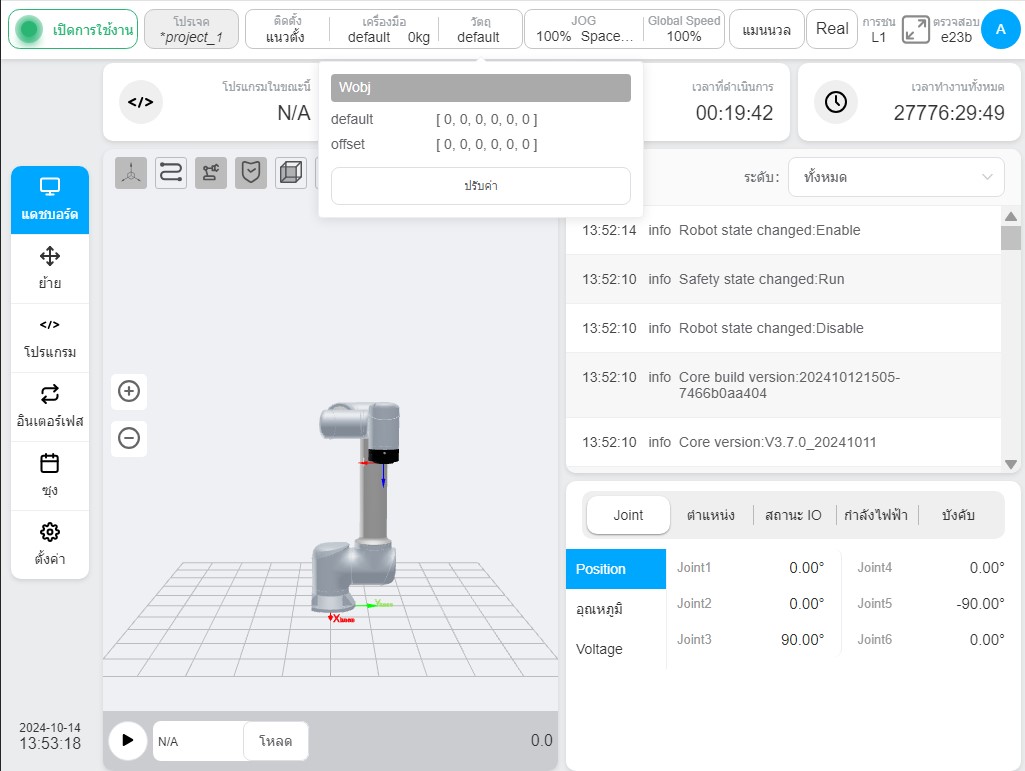The width and height of the screenshot is (1025, 771).
Task: Click the log scrollbar thumb
Action: point(1011,238)
